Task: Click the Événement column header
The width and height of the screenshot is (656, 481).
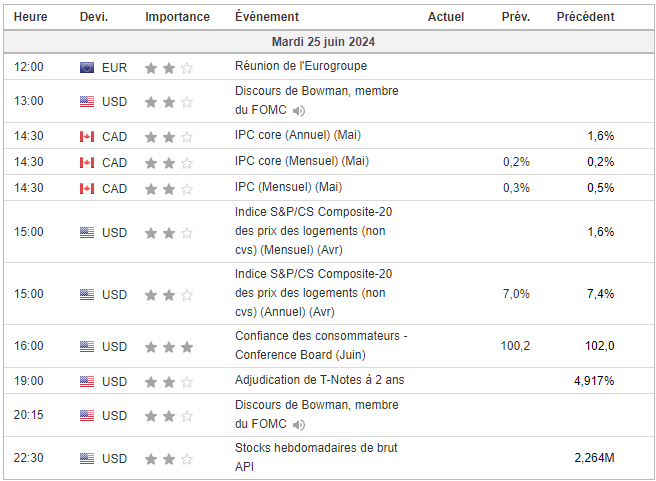Action: 266,17
